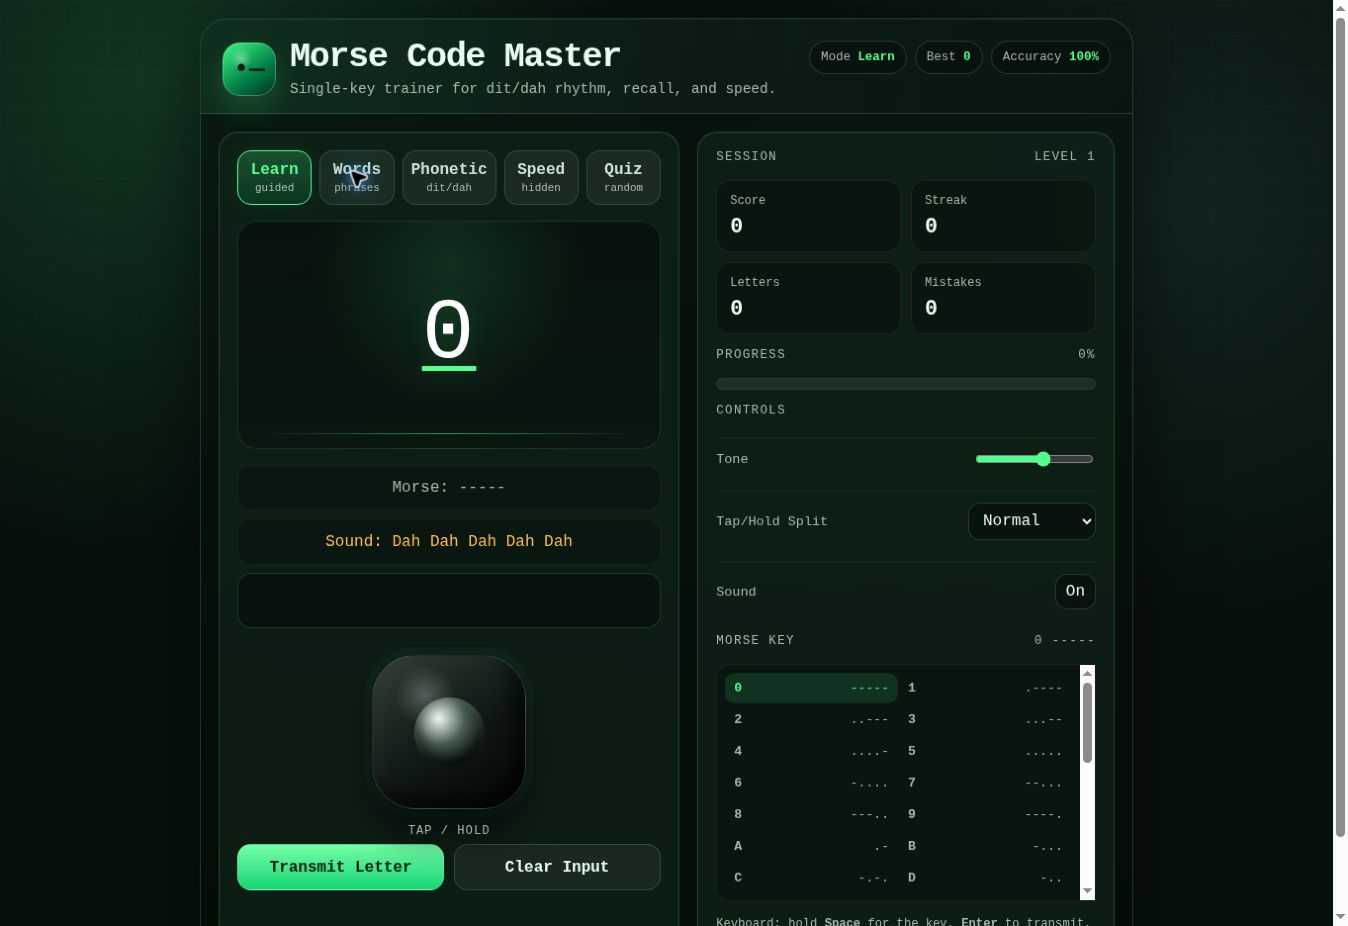Select the 4 entry in Morse key
Viewport: 1348px width, 926px height.
[811, 751]
